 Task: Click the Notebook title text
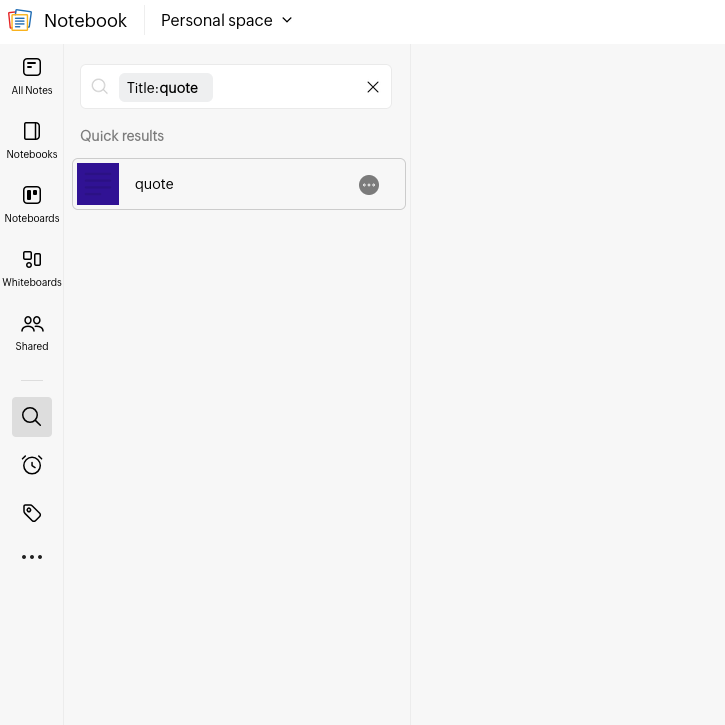(86, 20)
